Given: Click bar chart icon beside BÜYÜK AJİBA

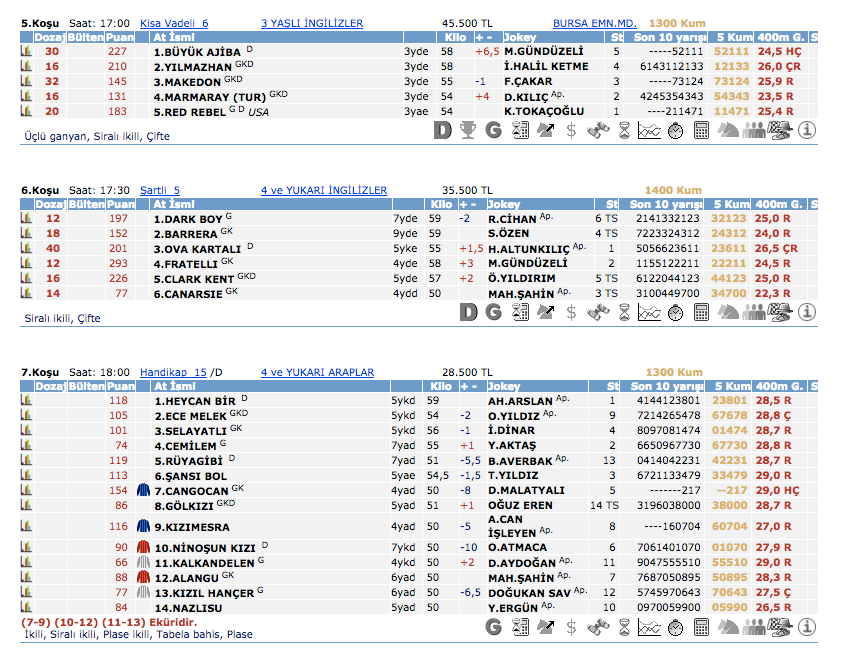Looking at the screenshot, I should [27, 51].
